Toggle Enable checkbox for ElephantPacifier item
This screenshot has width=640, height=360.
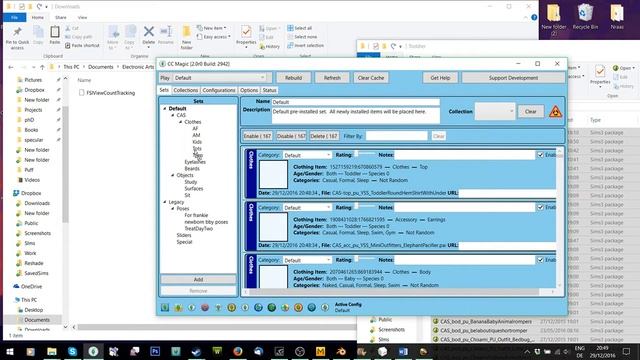(x=540, y=207)
